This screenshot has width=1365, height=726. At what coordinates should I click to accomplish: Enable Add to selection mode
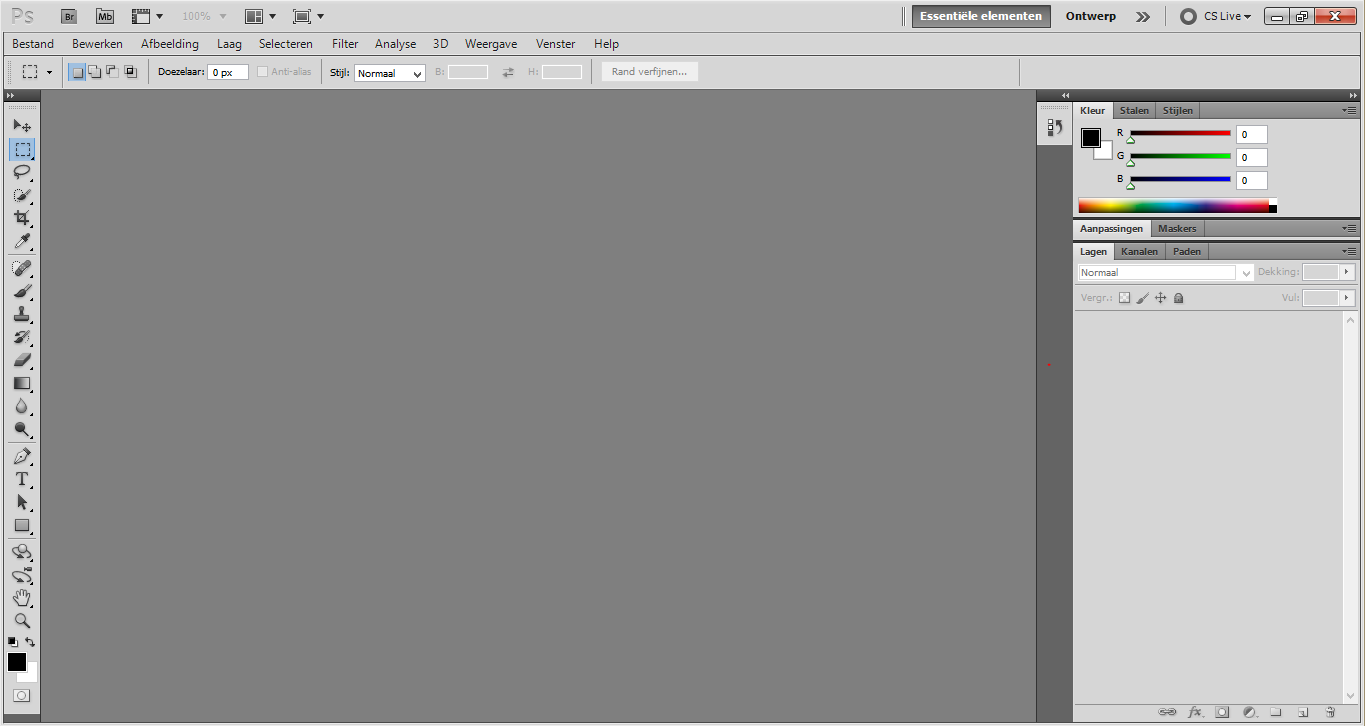pyautogui.click(x=94, y=72)
